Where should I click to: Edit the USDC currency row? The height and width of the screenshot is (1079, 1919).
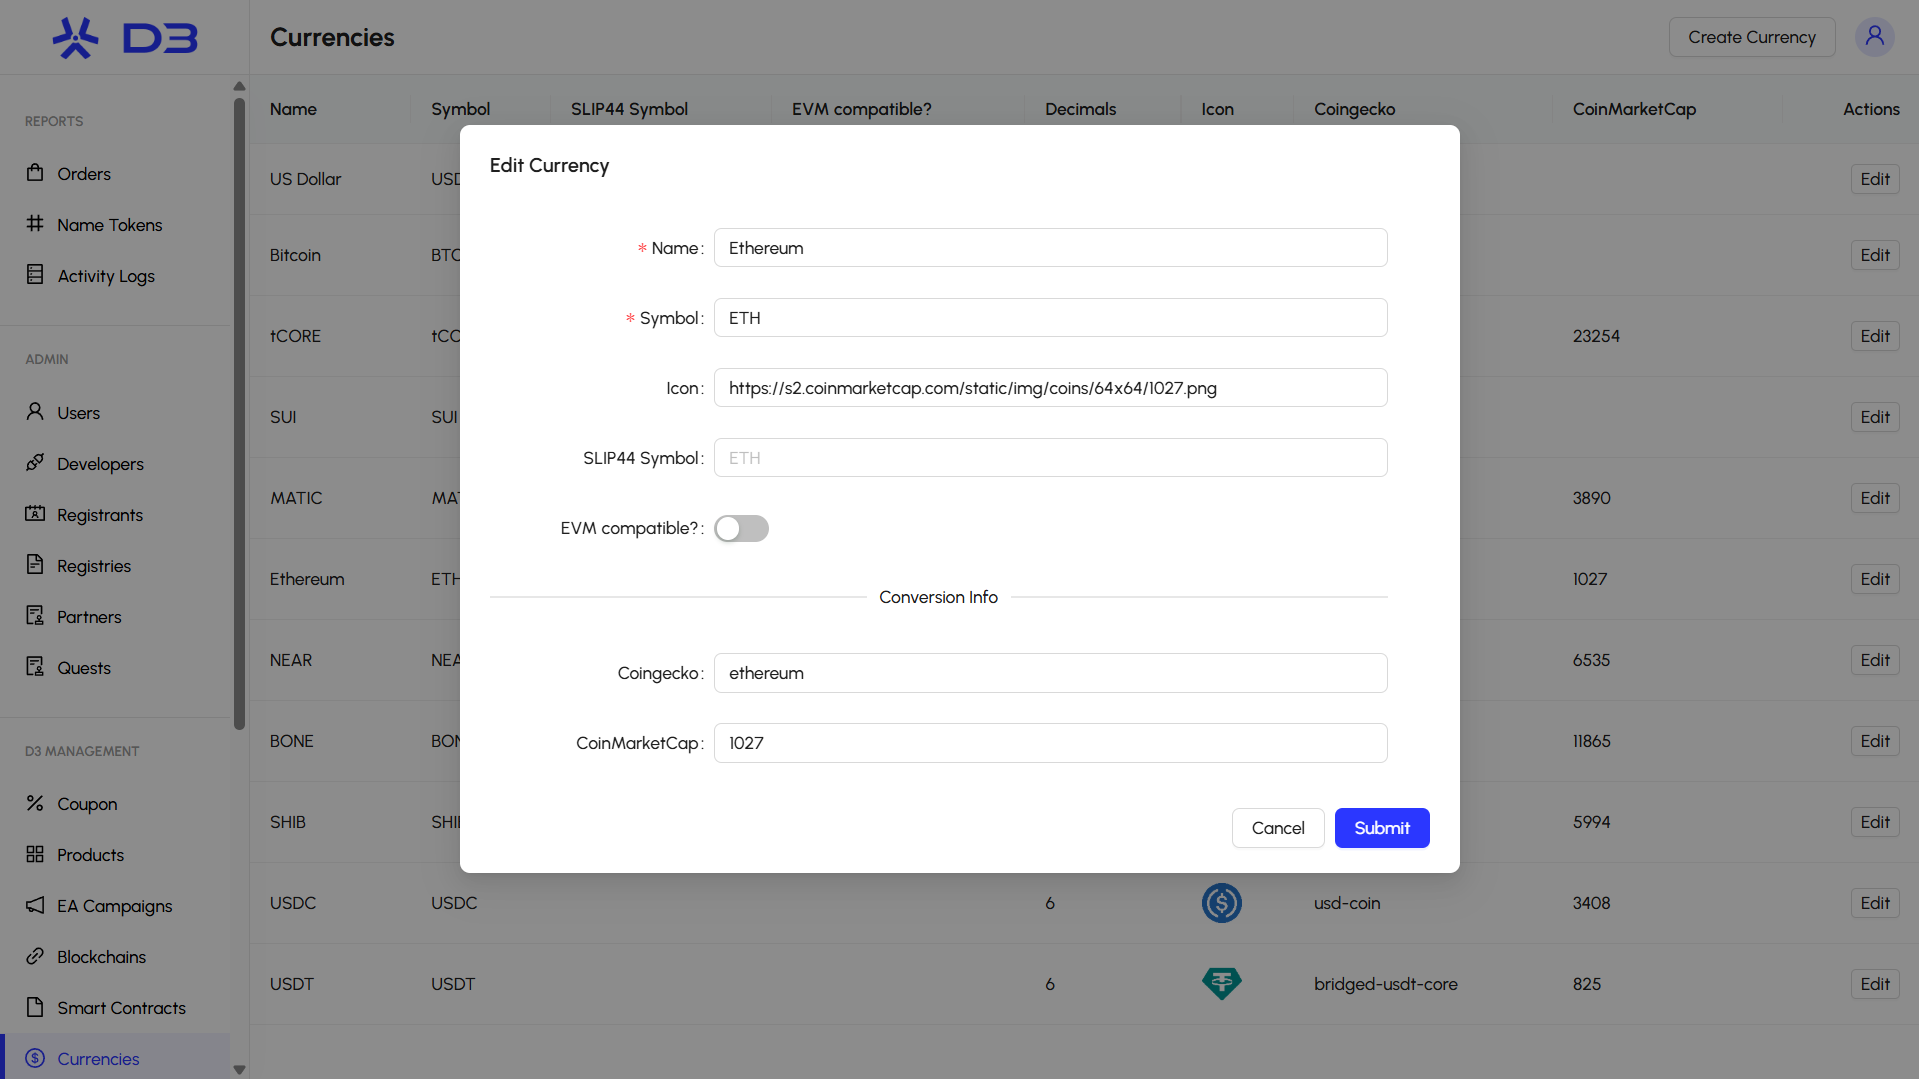pyautogui.click(x=1875, y=903)
